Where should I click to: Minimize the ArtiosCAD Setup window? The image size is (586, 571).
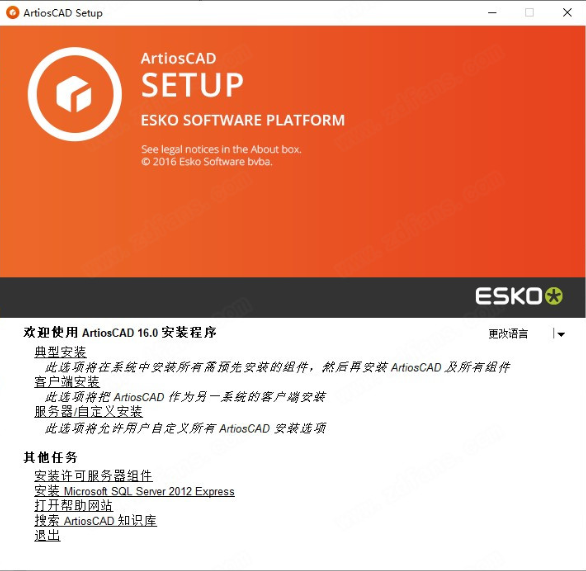coord(492,13)
